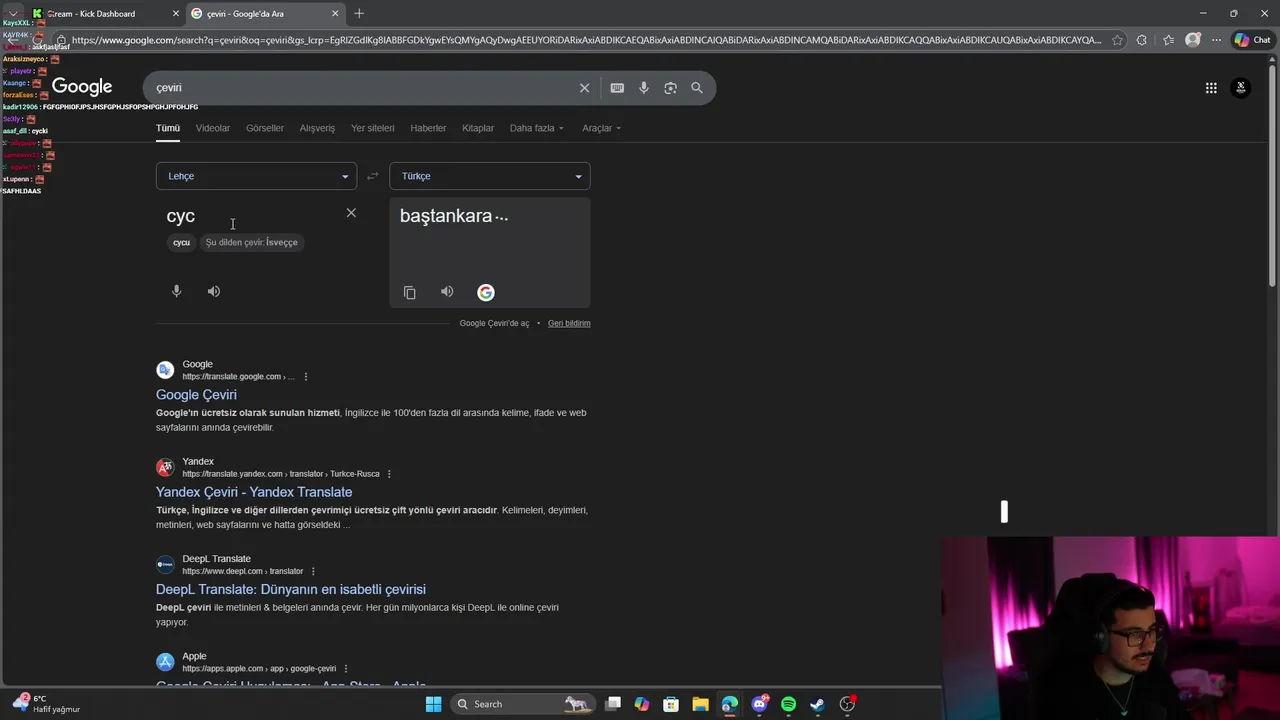The width and height of the screenshot is (1280, 720).
Task: Switch to the Yer siteleri tab
Action: 373,128
